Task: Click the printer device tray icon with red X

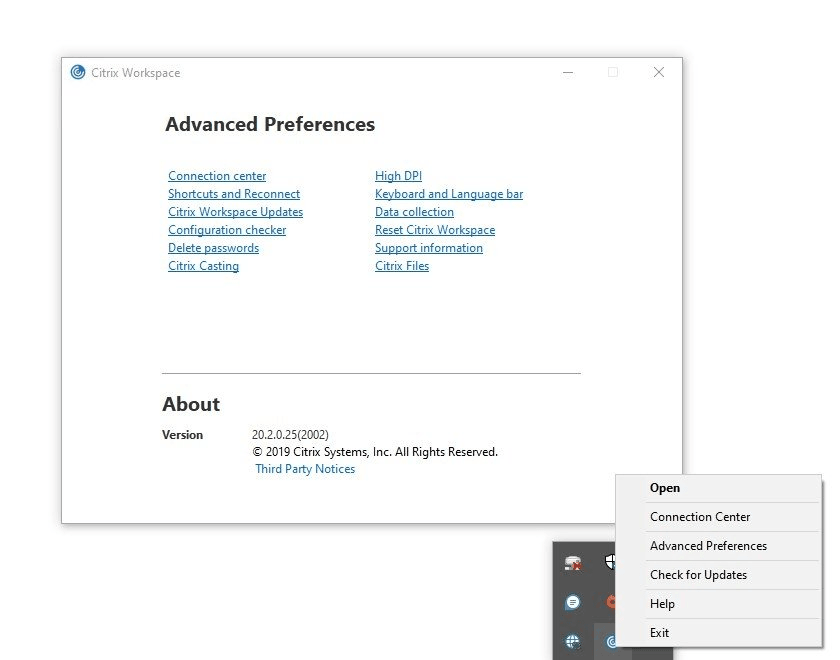Action: (573, 562)
